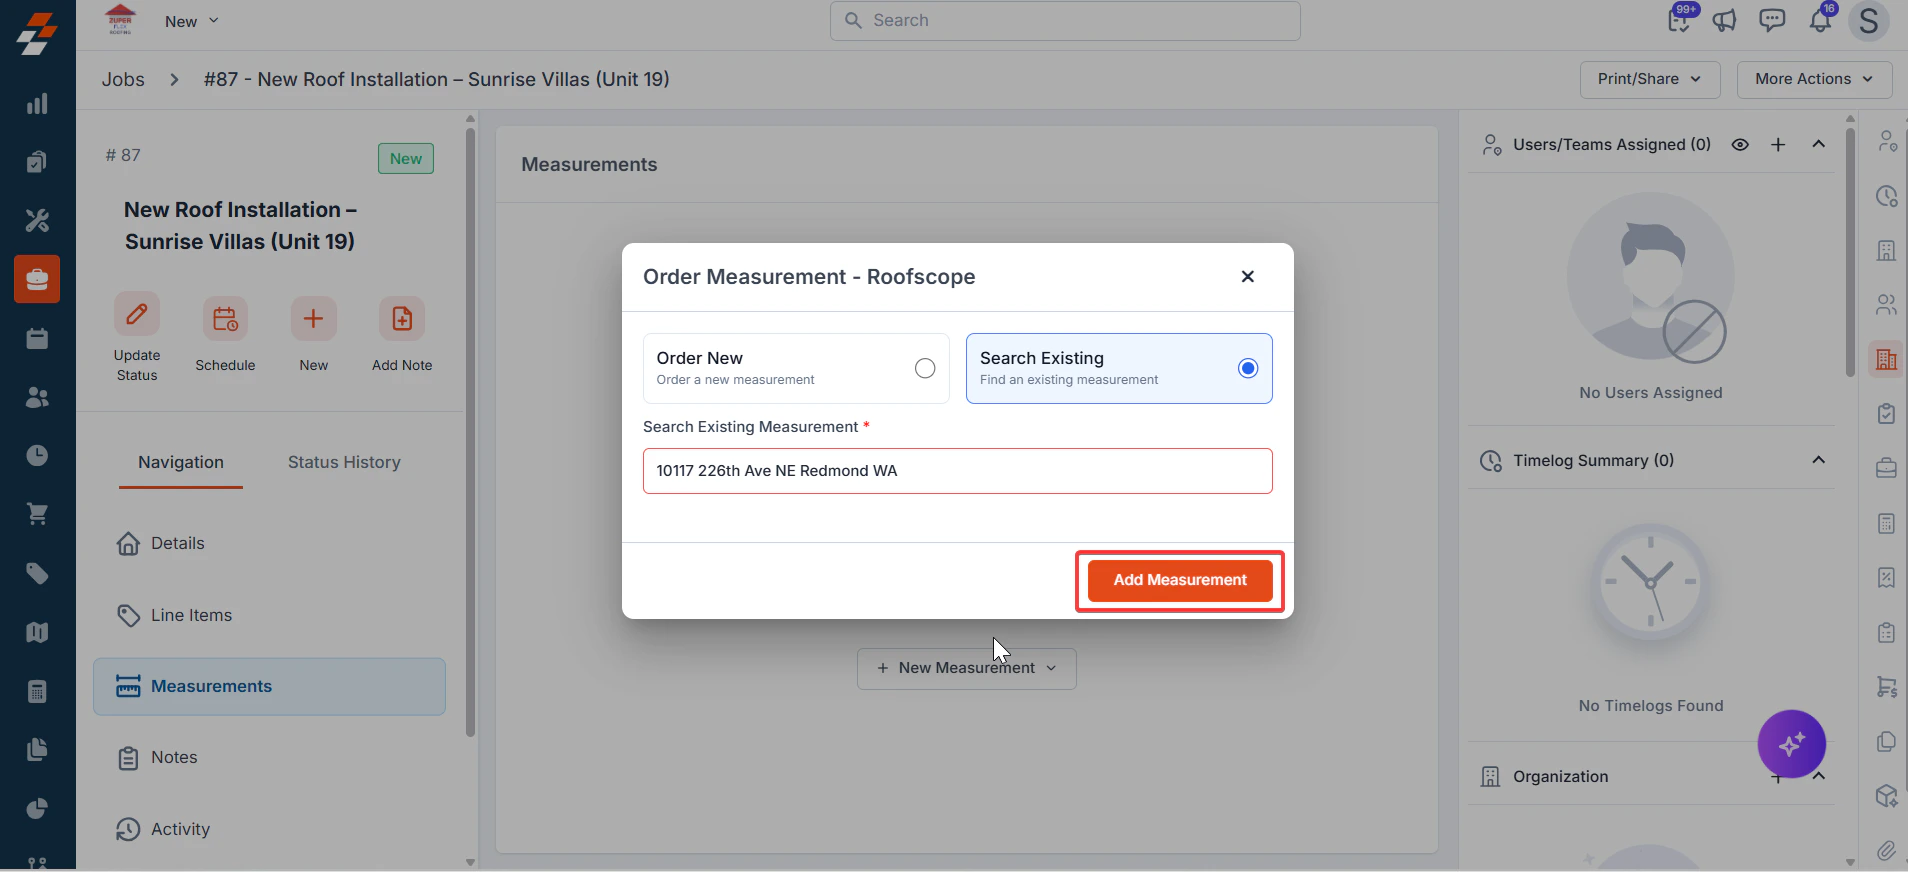Open the wrench tools sidebar icon
Screen dimensions: 1908x872
pyautogui.click(x=37, y=221)
